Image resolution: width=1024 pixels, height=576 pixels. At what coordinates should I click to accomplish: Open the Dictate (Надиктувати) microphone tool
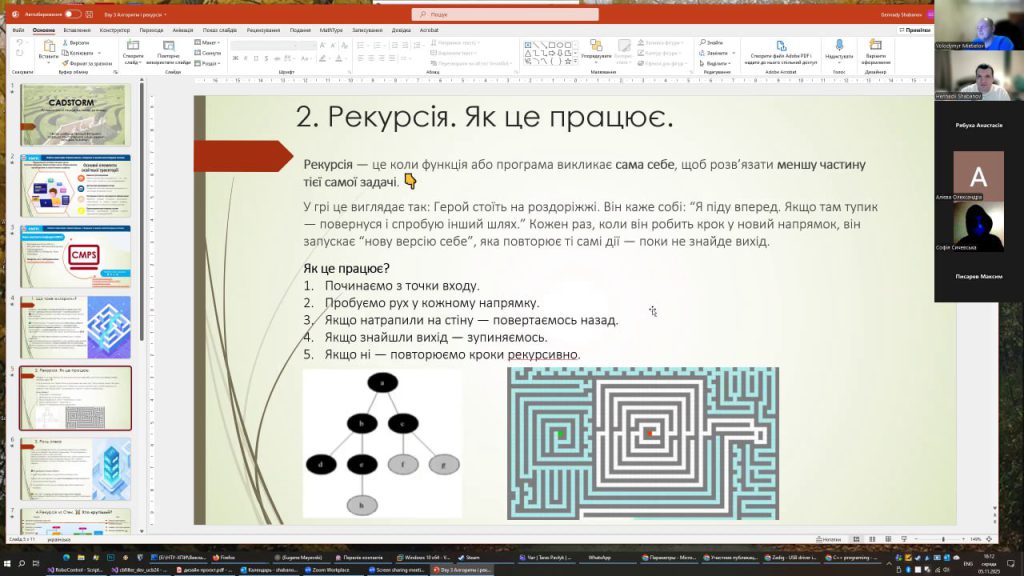pyautogui.click(x=839, y=49)
